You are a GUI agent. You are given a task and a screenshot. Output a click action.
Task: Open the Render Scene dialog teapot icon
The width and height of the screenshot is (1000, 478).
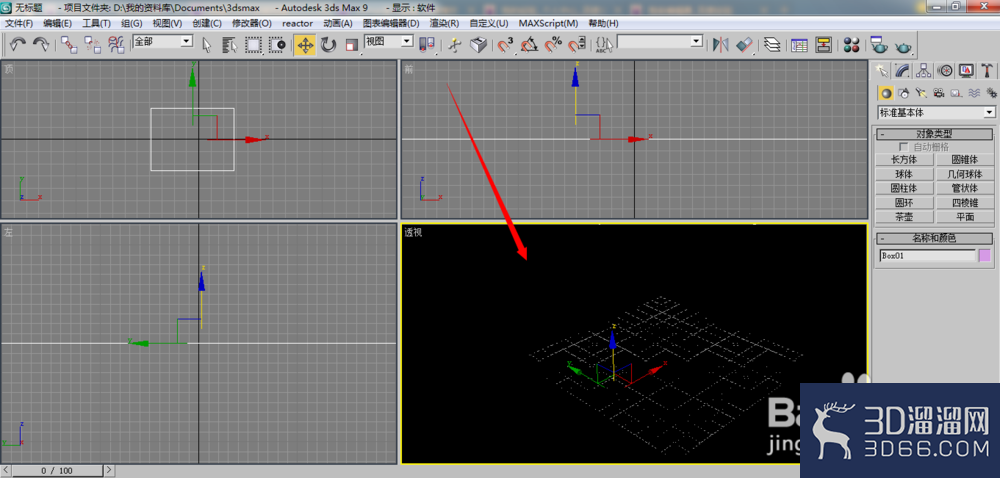[x=879, y=45]
